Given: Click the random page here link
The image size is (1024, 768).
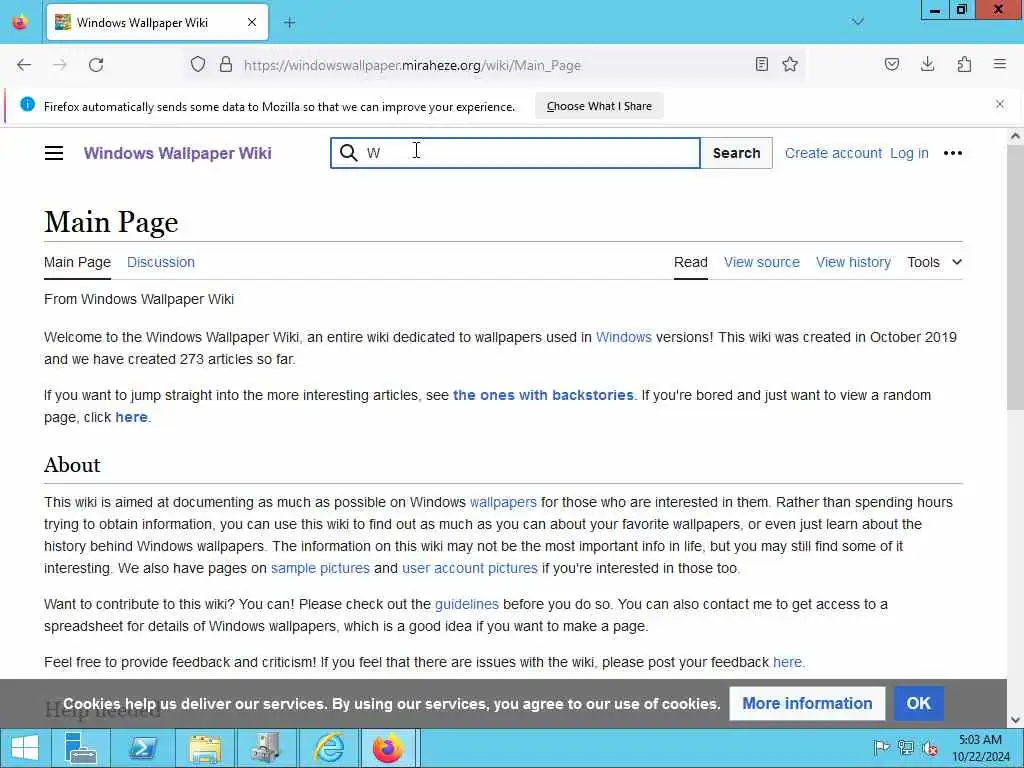Looking at the screenshot, I should (x=131, y=417).
